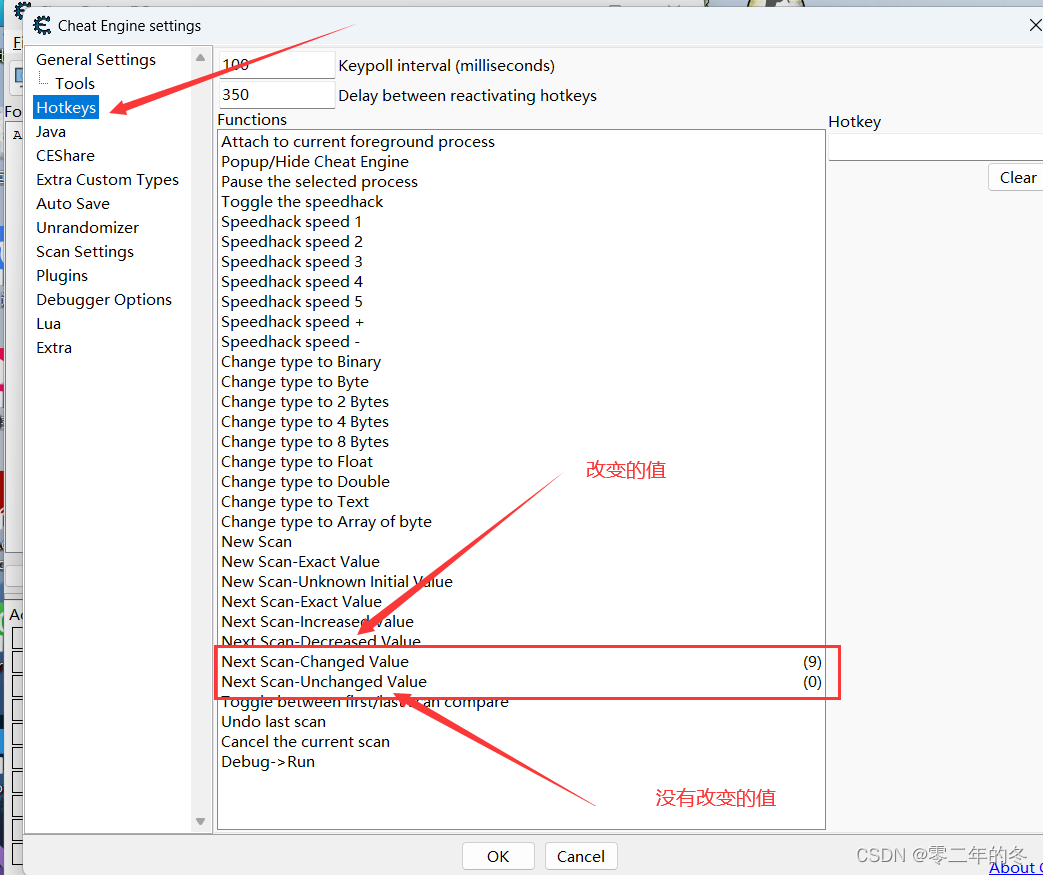Select 'Speedhack speed 1' function
The image size is (1043, 875).
pyautogui.click(x=521, y=221)
